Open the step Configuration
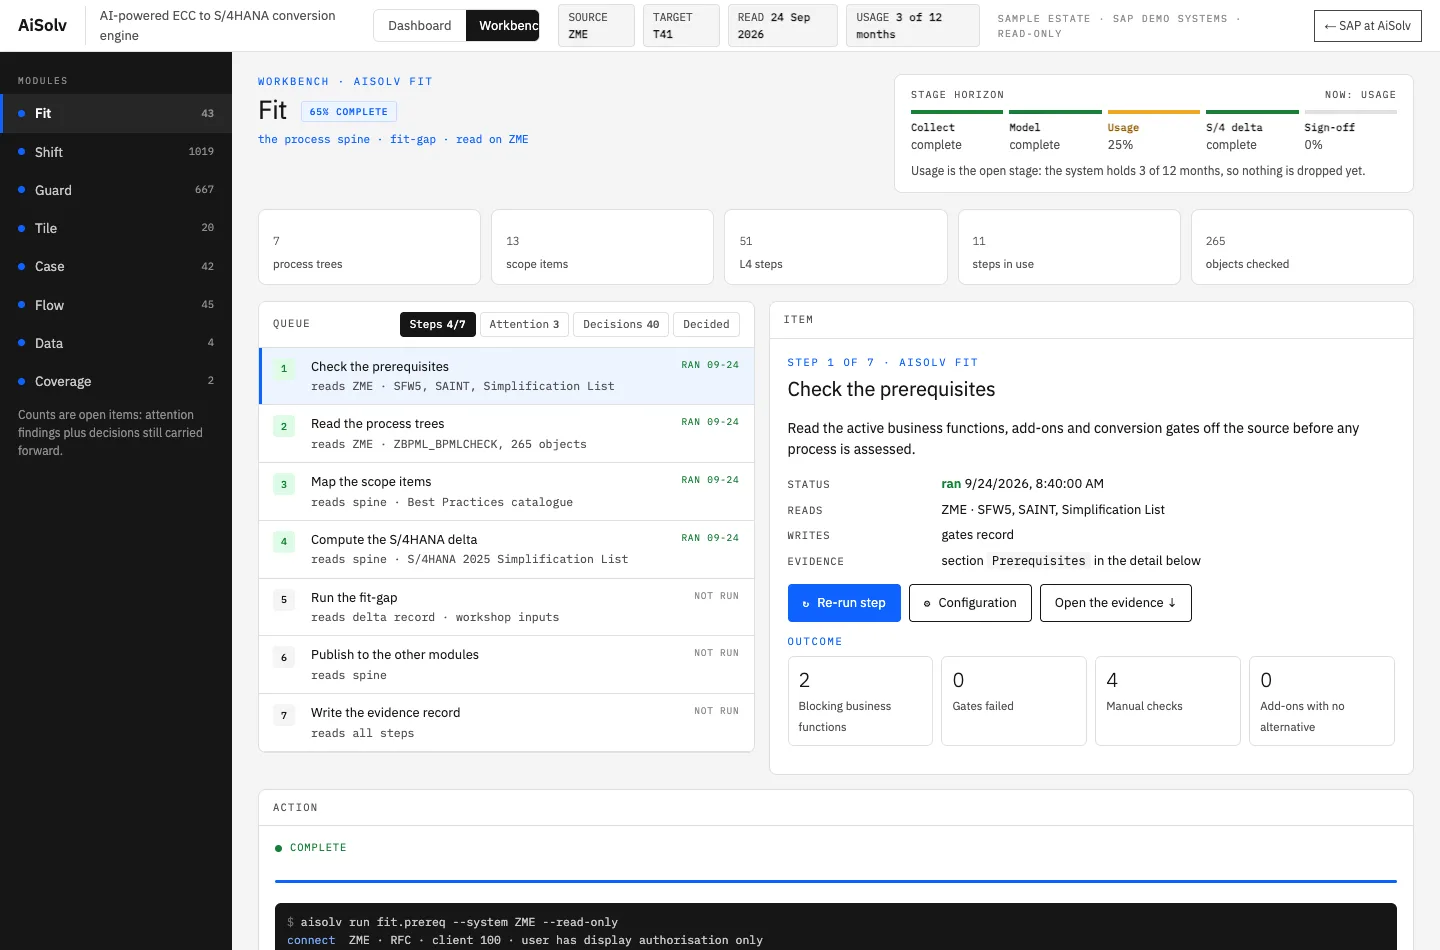Screen dimensions: 1440x950 click(970, 603)
